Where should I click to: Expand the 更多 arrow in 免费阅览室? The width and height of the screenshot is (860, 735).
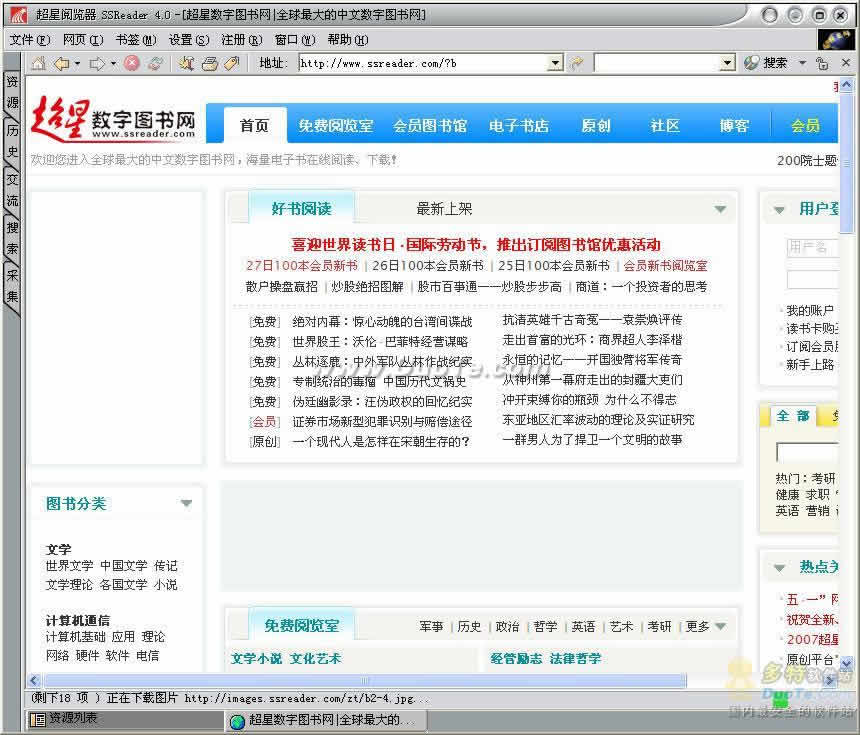[x=721, y=626]
